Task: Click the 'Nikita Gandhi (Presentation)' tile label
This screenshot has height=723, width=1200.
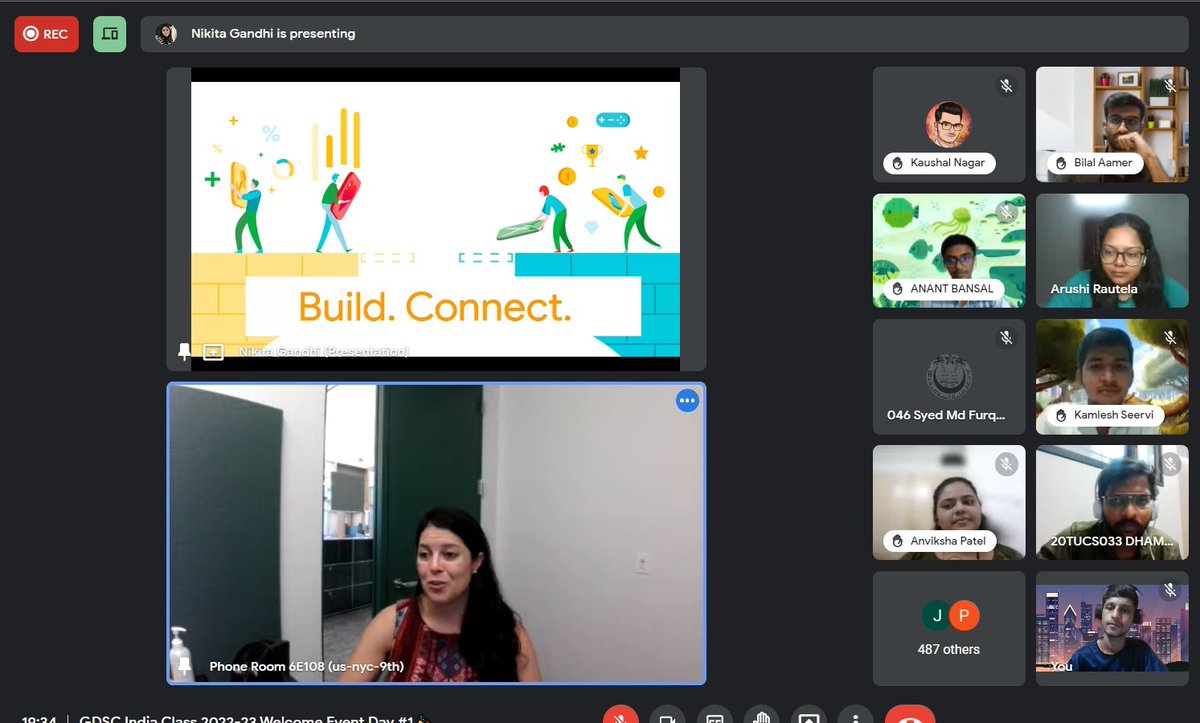Action: [324, 352]
